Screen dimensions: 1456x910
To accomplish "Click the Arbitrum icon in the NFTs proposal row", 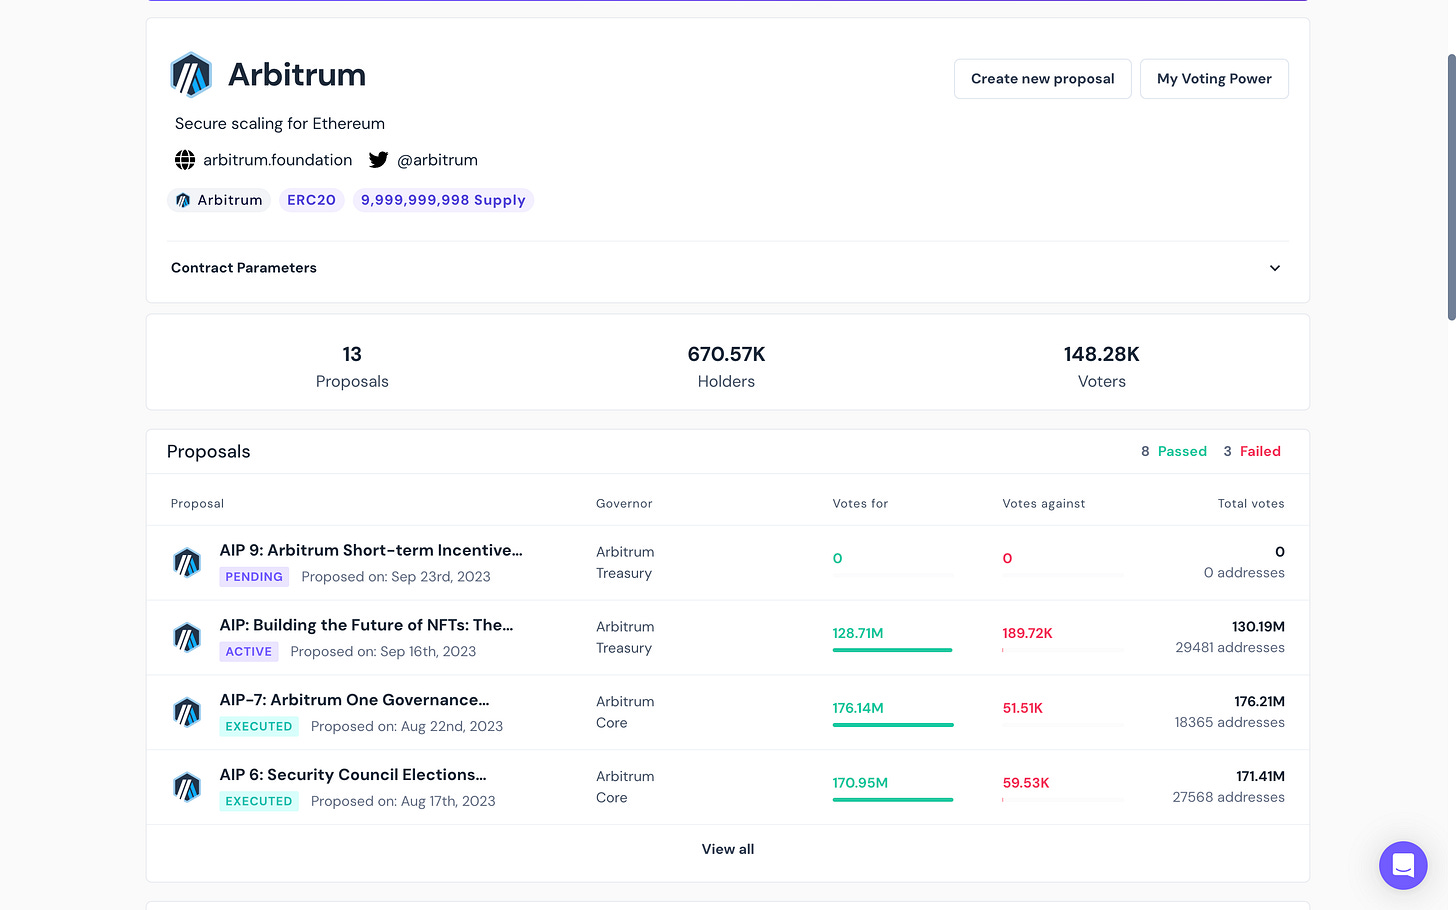I will (x=187, y=638).
